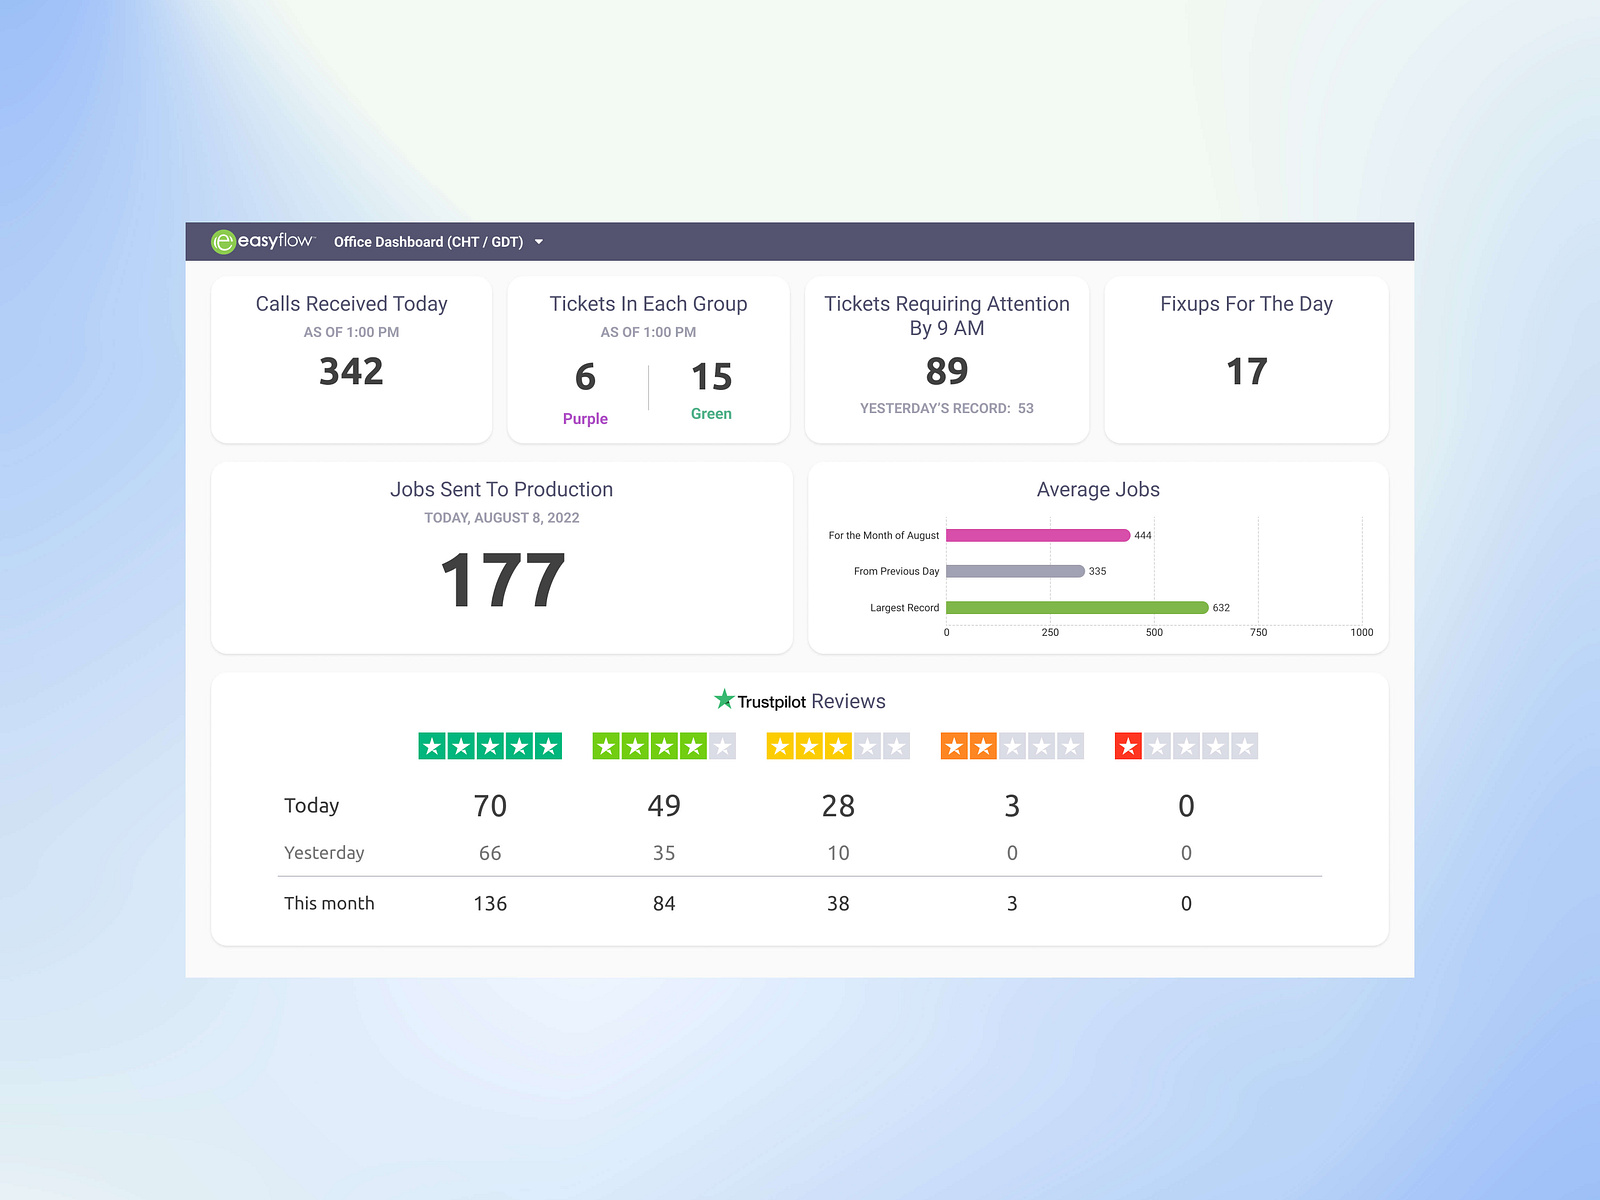Click the Jobs Sent To Production count 177

tap(501, 578)
